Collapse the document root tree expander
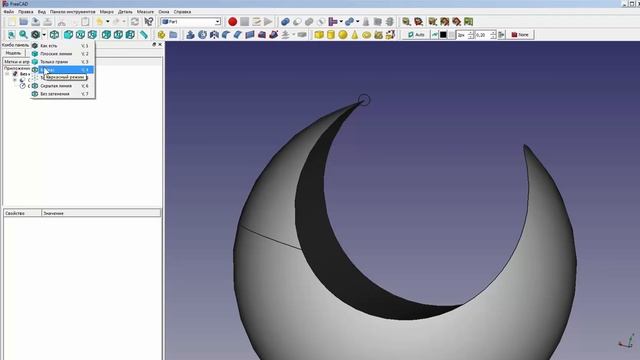 click(7, 74)
